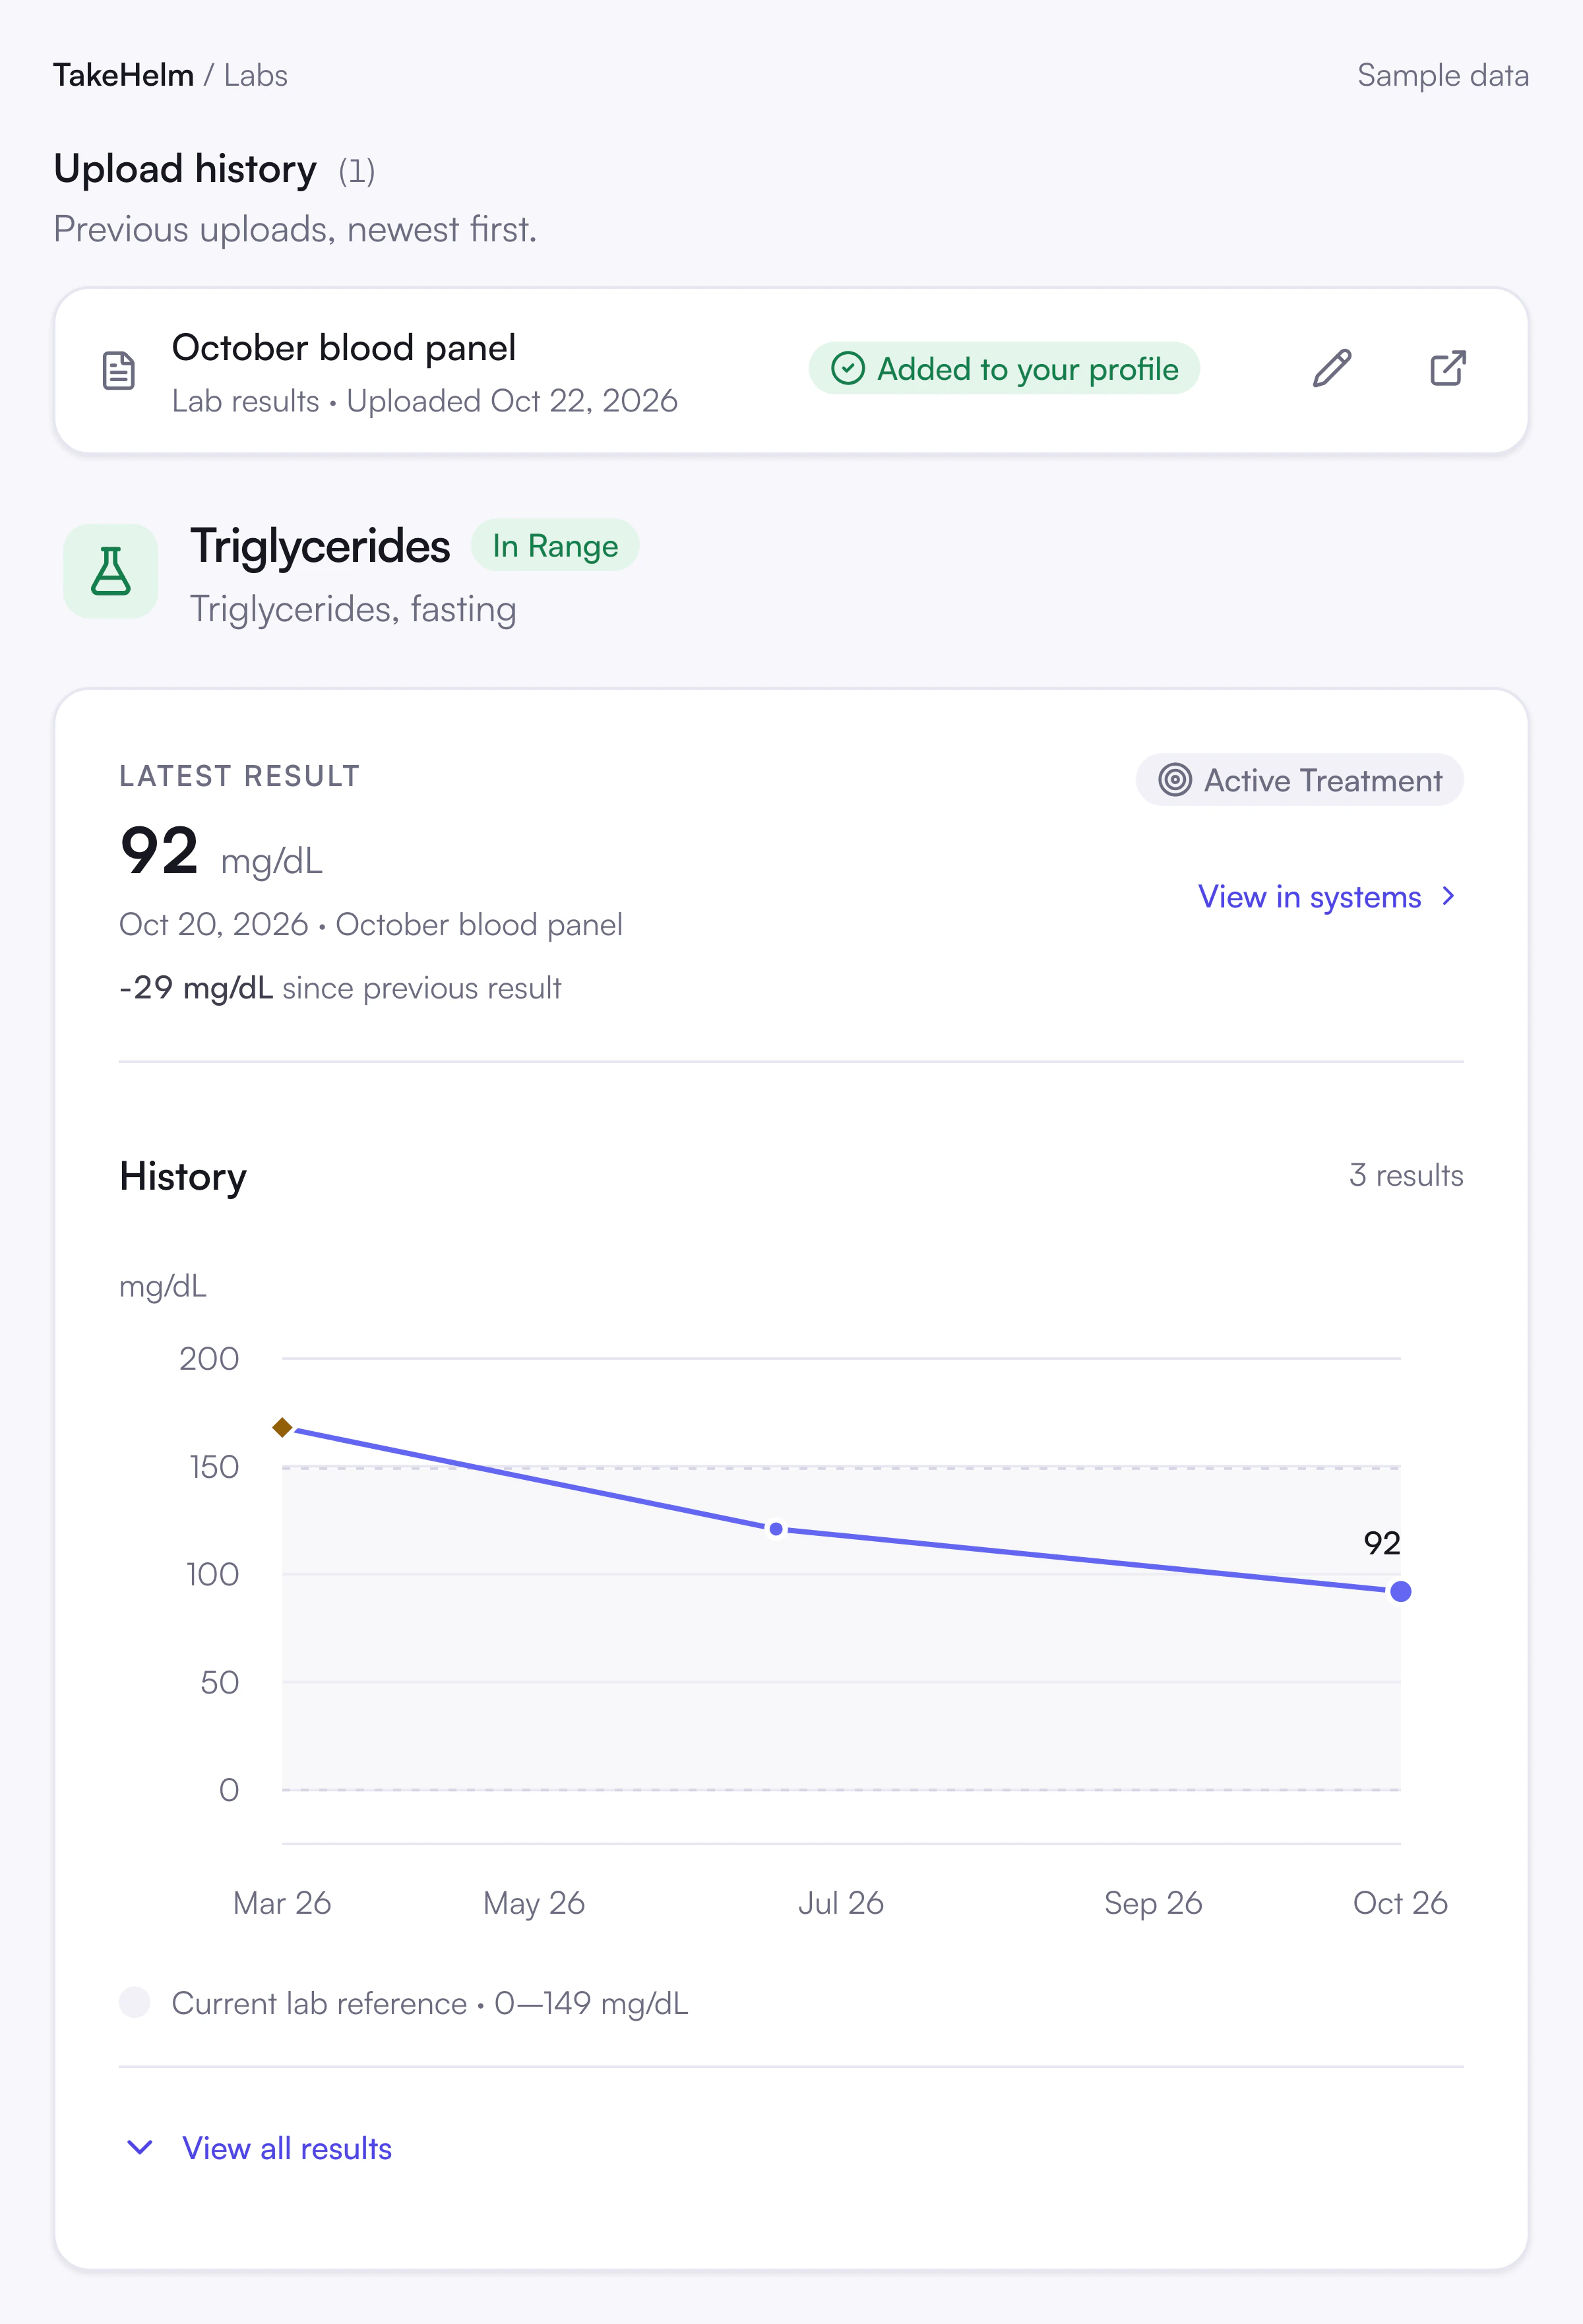Open the View in systems link
The height and width of the screenshot is (2324, 1583).
pos(1327,897)
